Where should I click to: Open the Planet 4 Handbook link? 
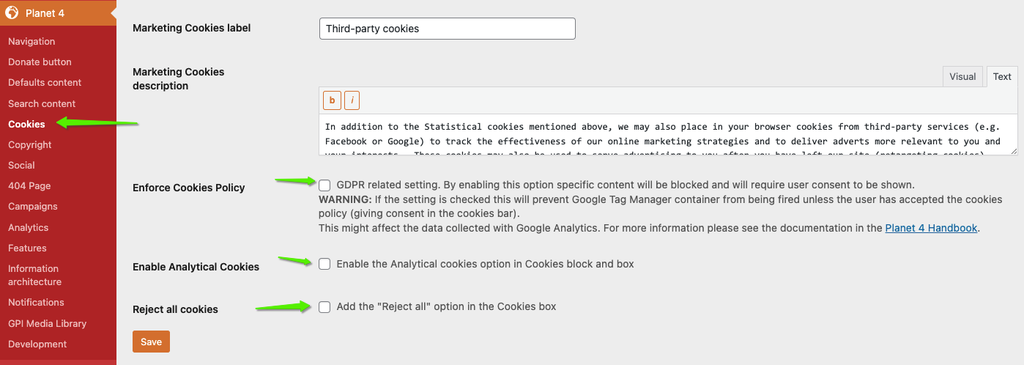(931, 229)
